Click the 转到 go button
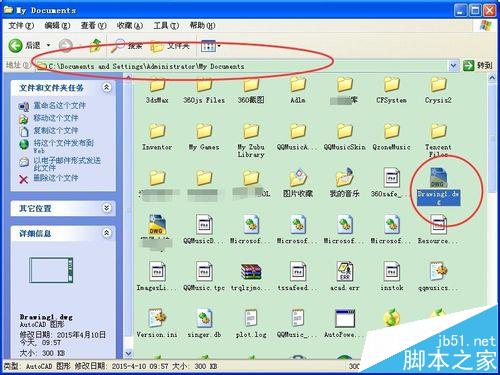The height and width of the screenshot is (375, 500). (x=478, y=65)
